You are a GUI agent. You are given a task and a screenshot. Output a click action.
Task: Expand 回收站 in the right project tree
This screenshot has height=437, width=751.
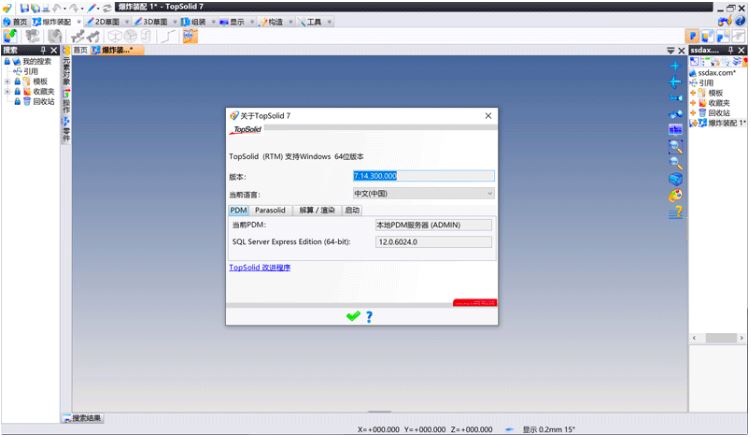692,112
